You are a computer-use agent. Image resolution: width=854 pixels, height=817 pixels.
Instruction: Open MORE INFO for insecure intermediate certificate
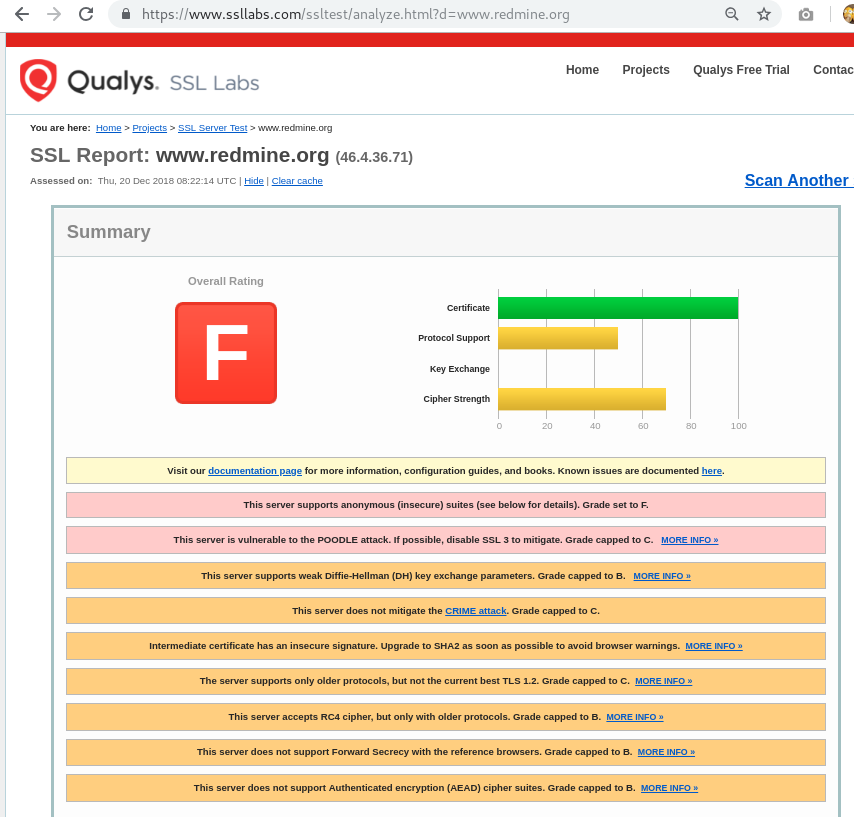coord(713,646)
